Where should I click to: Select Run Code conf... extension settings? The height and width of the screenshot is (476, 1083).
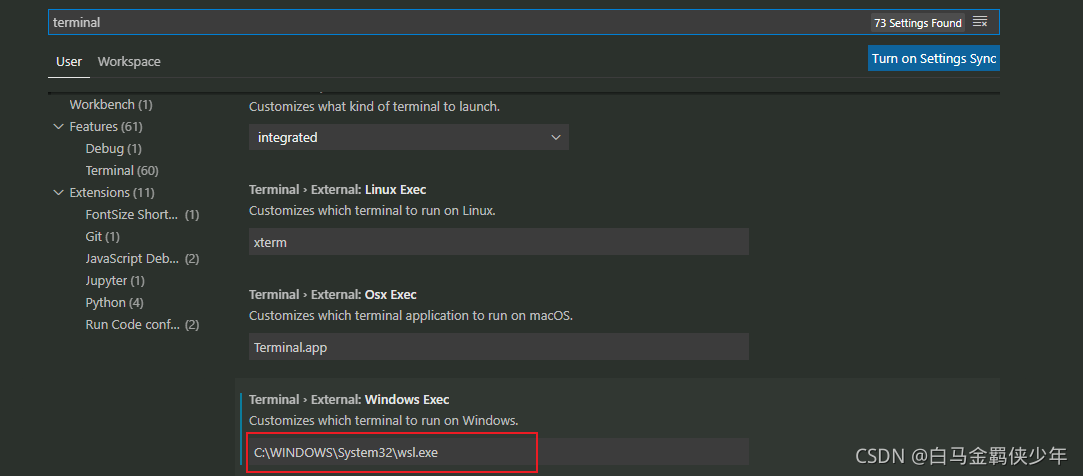pyautogui.click(x=142, y=325)
